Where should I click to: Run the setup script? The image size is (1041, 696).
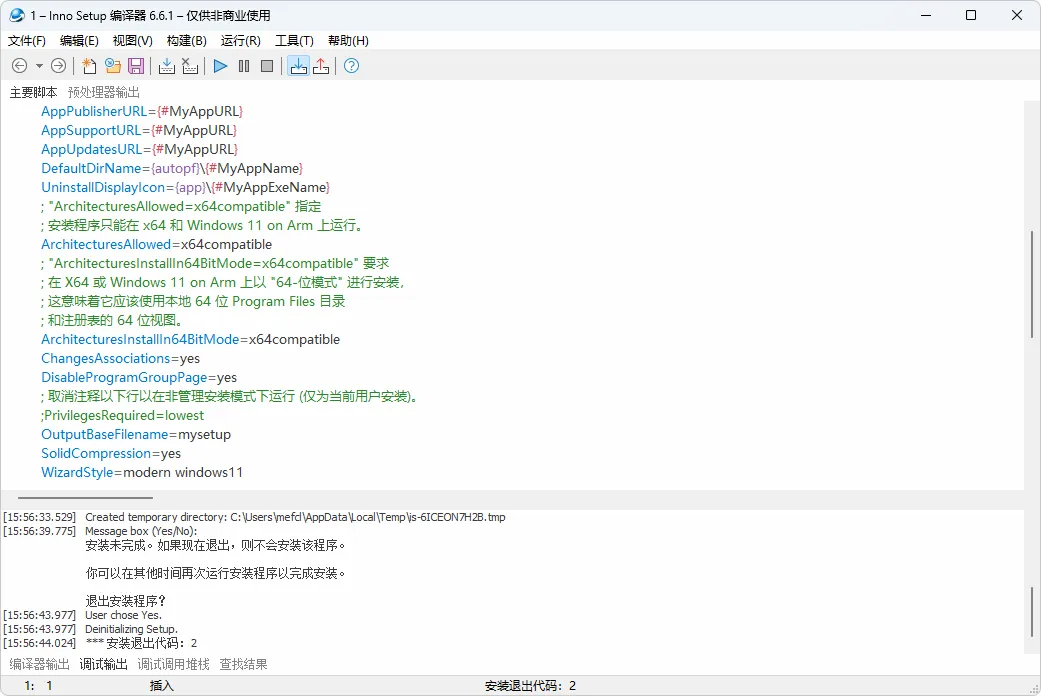pyautogui.click(x=219, y=66)
